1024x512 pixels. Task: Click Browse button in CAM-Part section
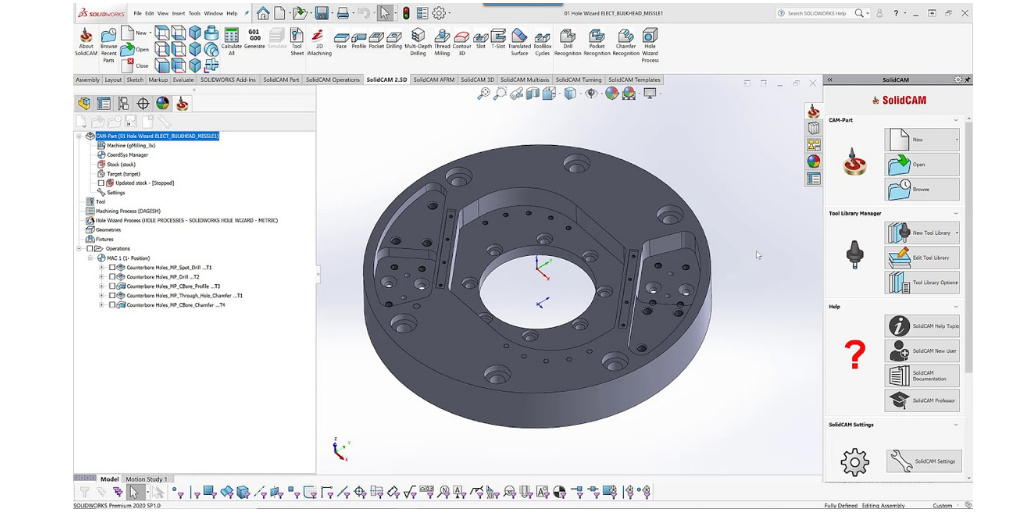coord(922,189)
